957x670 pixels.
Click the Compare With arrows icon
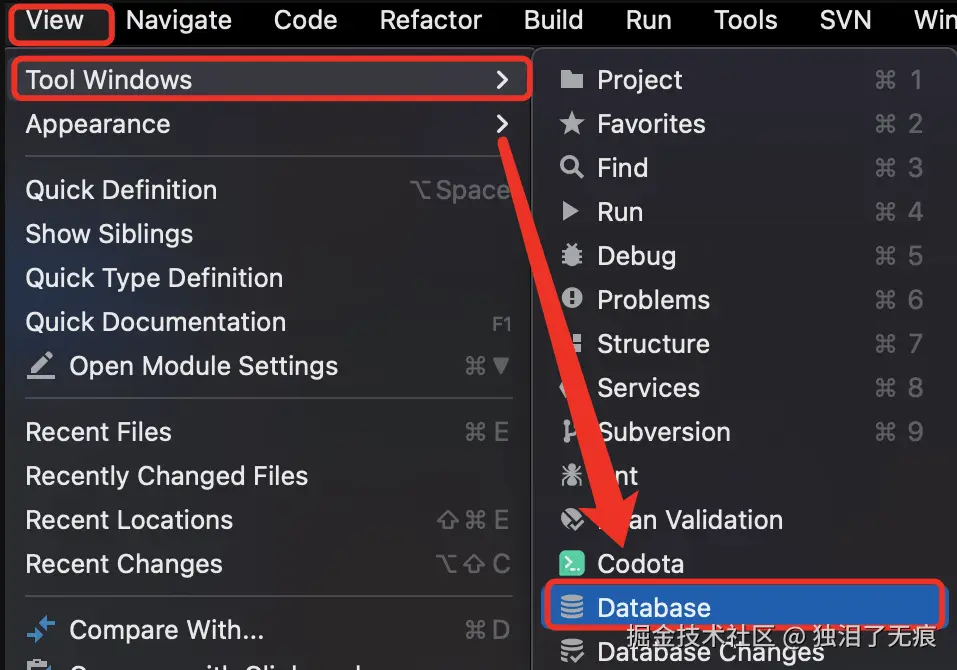pos(41,630)
